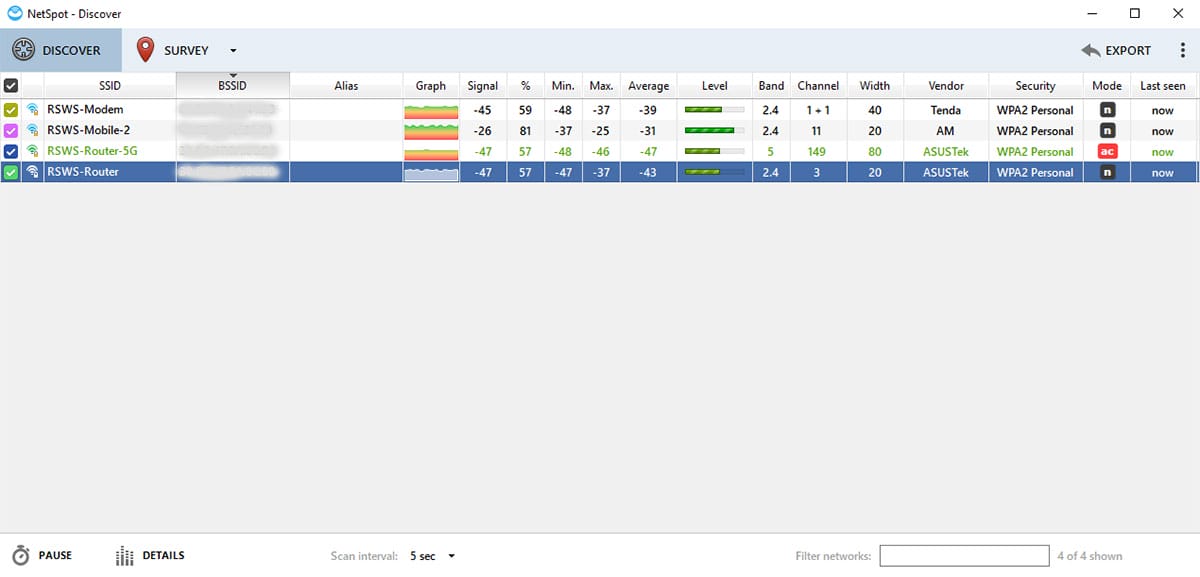Open the three-dot more options menu
Screen dimensions: 1200x577
pos(1183,51)
